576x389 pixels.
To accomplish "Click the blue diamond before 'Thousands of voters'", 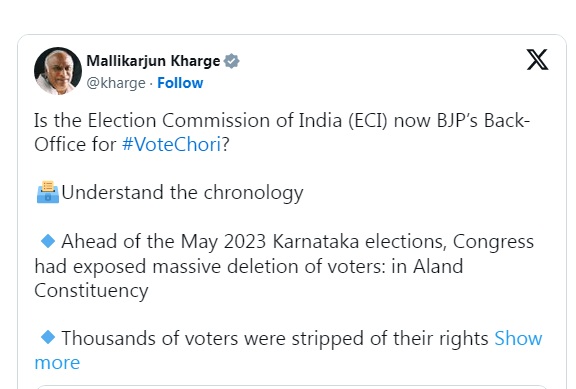I will [48, 337].
